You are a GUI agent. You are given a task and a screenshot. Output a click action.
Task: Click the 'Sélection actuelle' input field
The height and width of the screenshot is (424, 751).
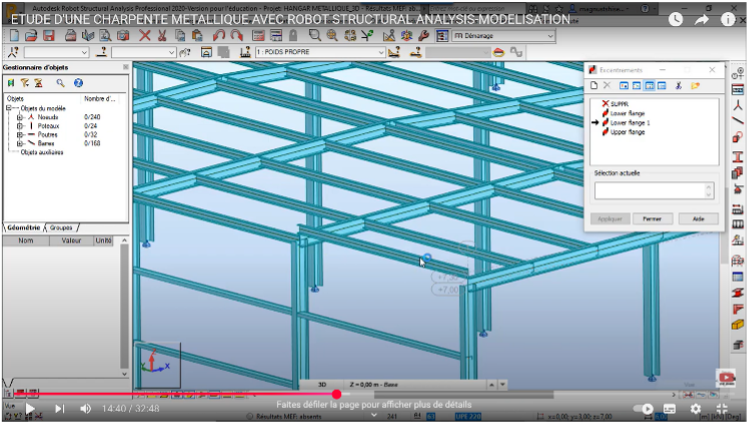point(654,191)
